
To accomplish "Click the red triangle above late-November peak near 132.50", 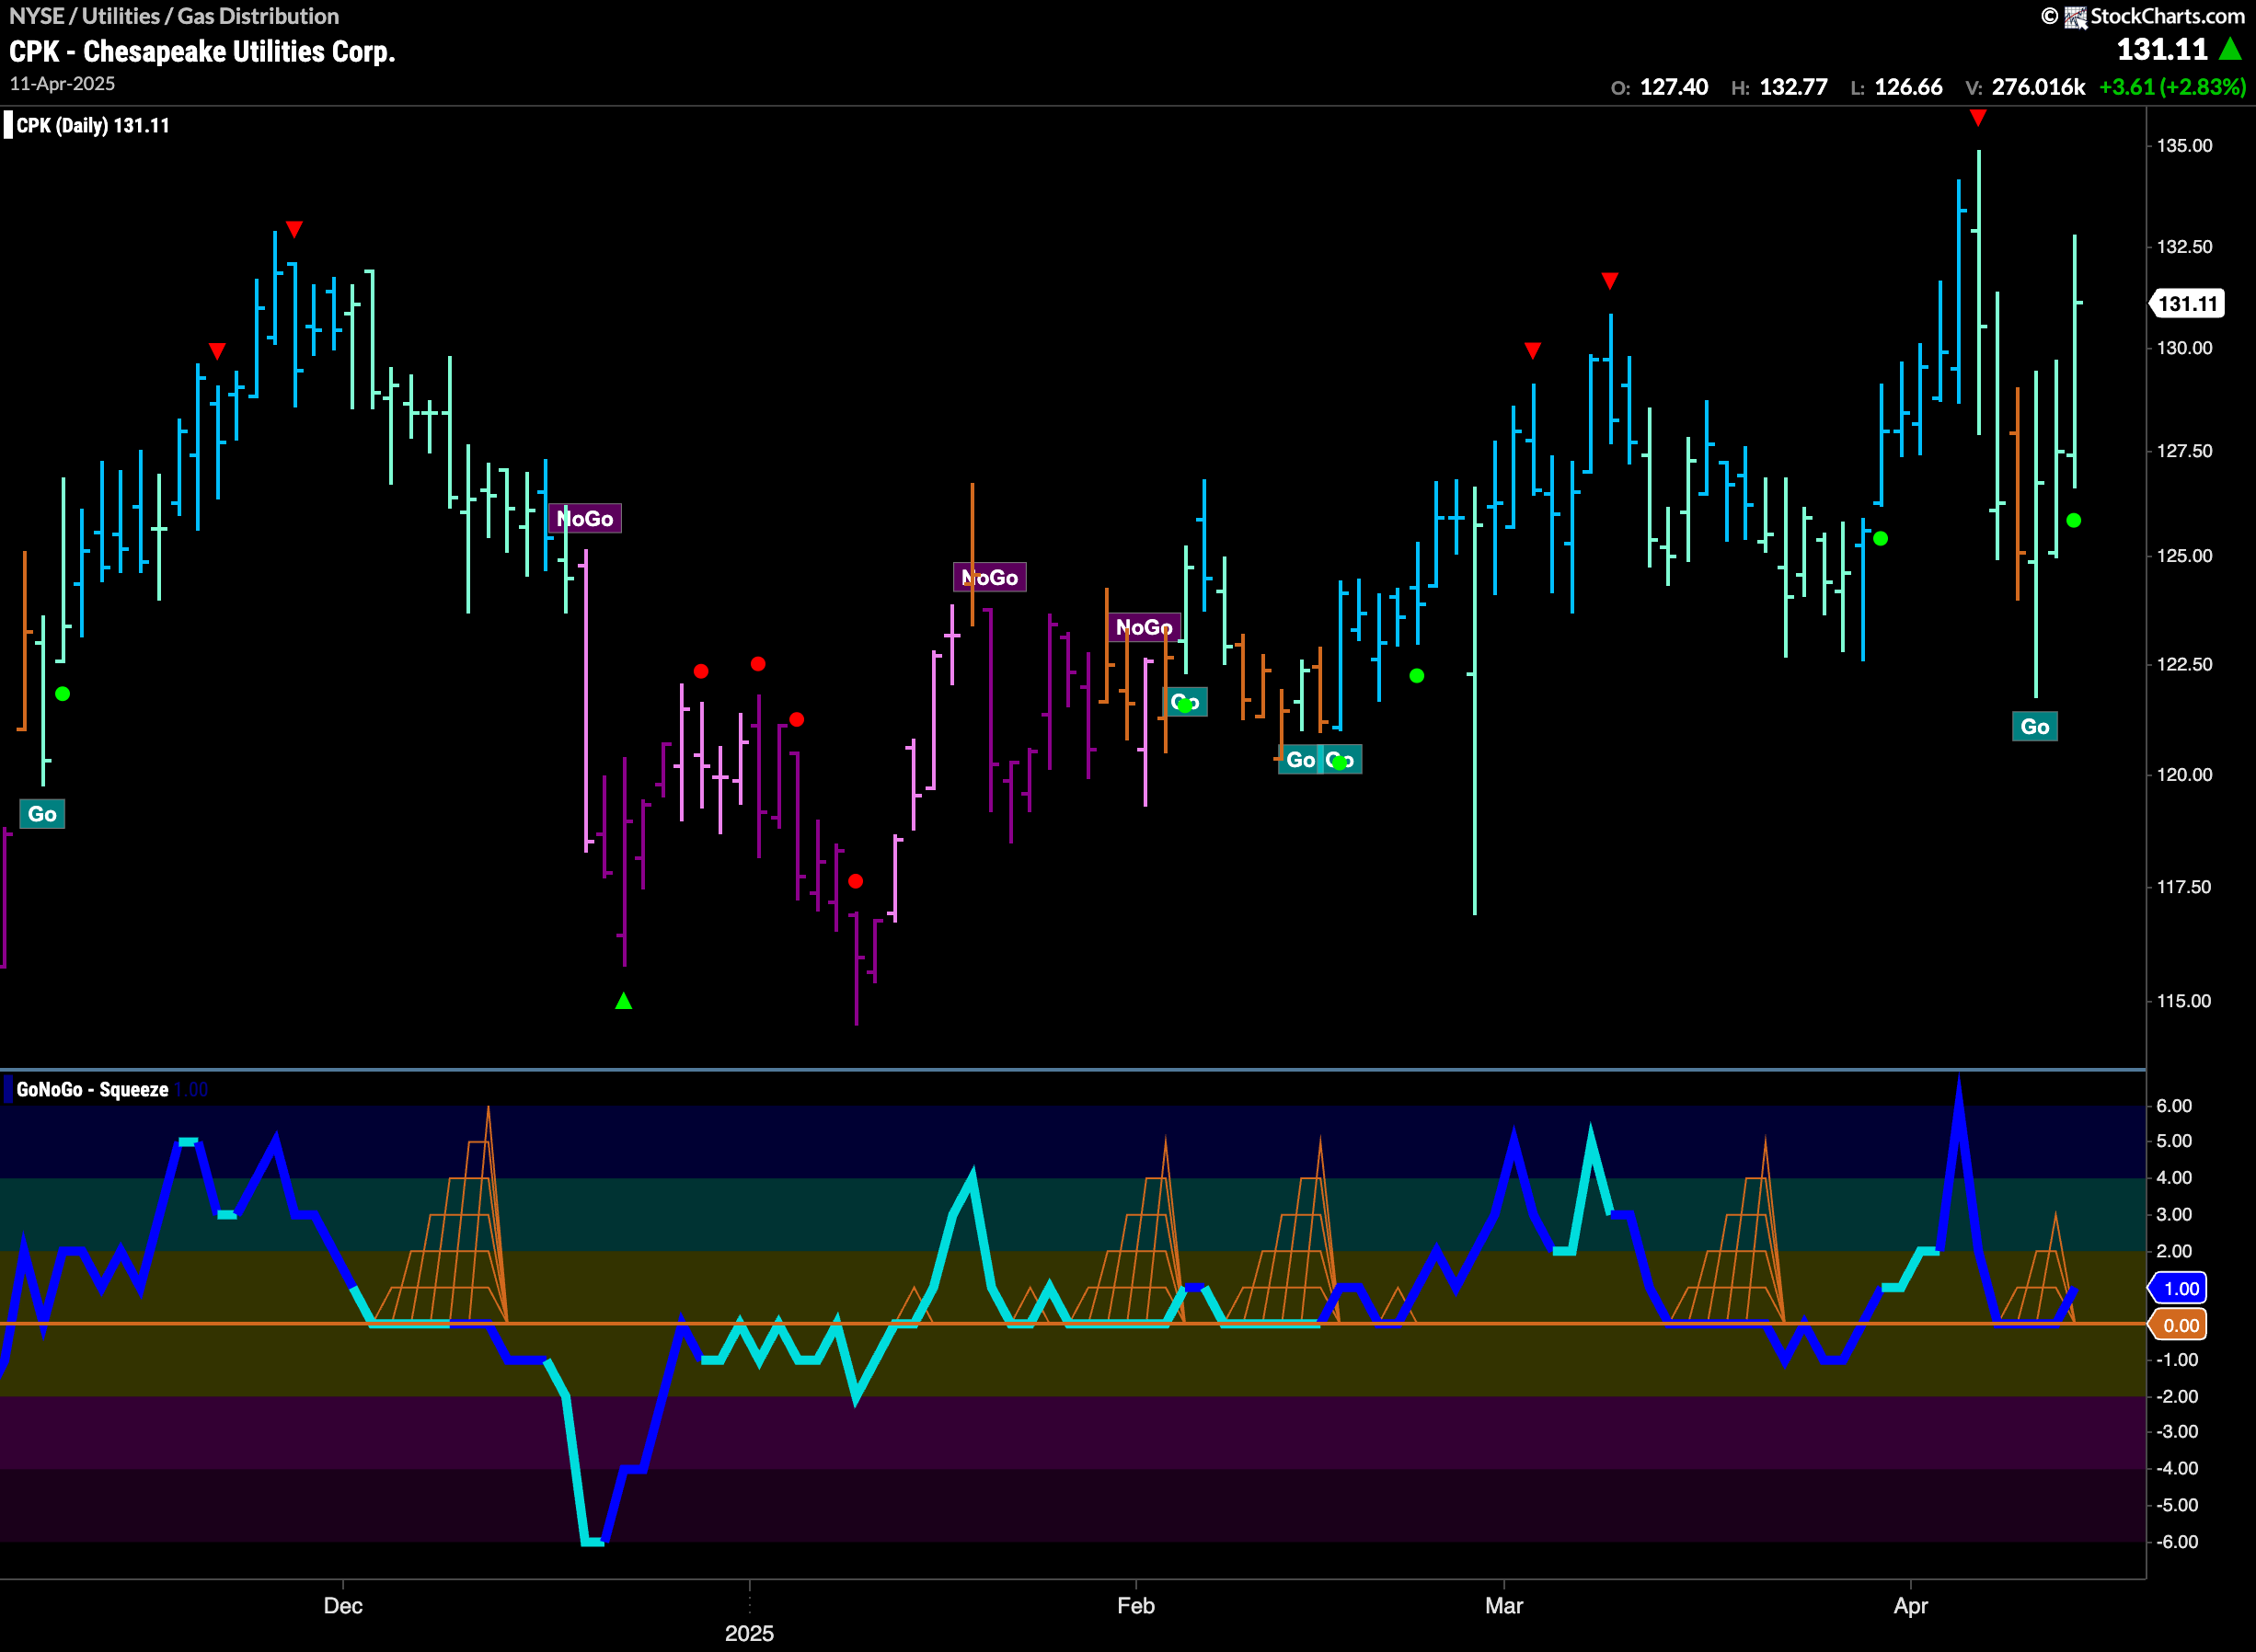I will coord(293,229).
